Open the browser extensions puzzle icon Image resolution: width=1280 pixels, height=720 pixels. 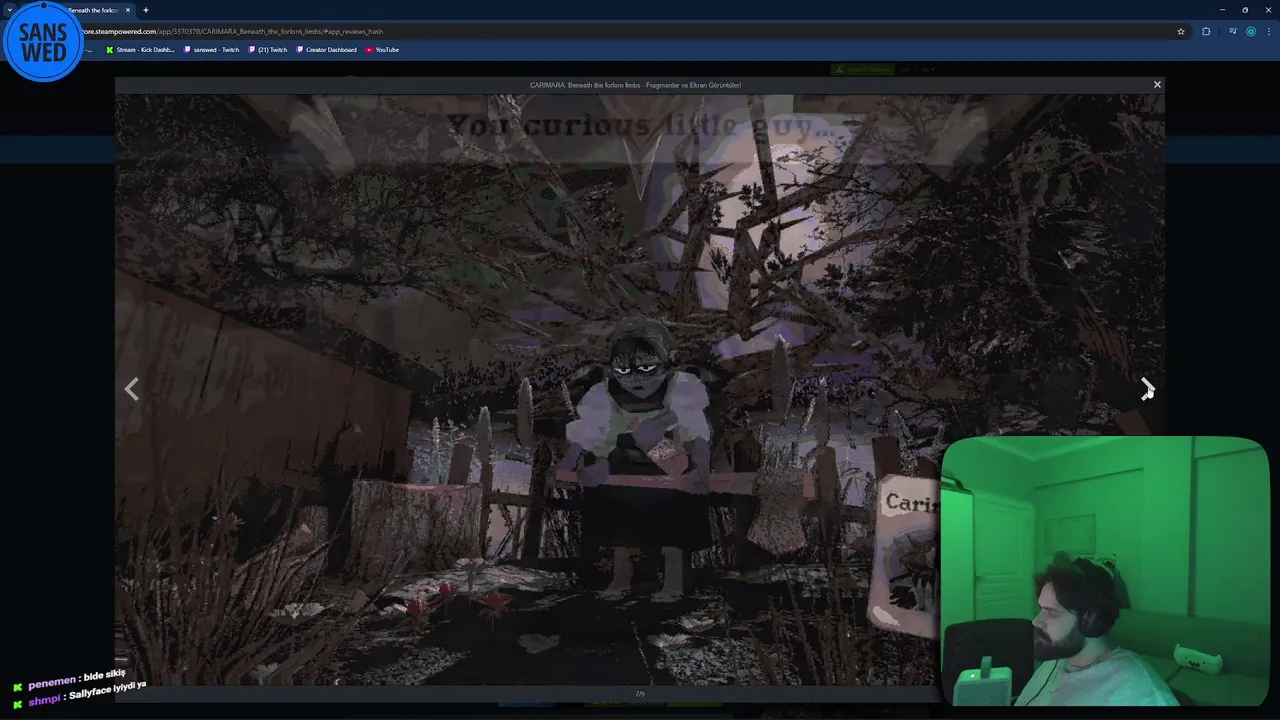click(1206, 31)
